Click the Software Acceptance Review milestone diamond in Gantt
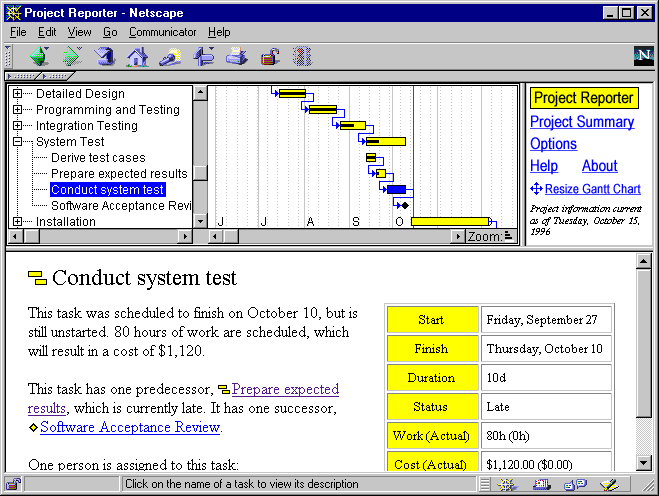659x496 pixels. [x=405, y=206]
